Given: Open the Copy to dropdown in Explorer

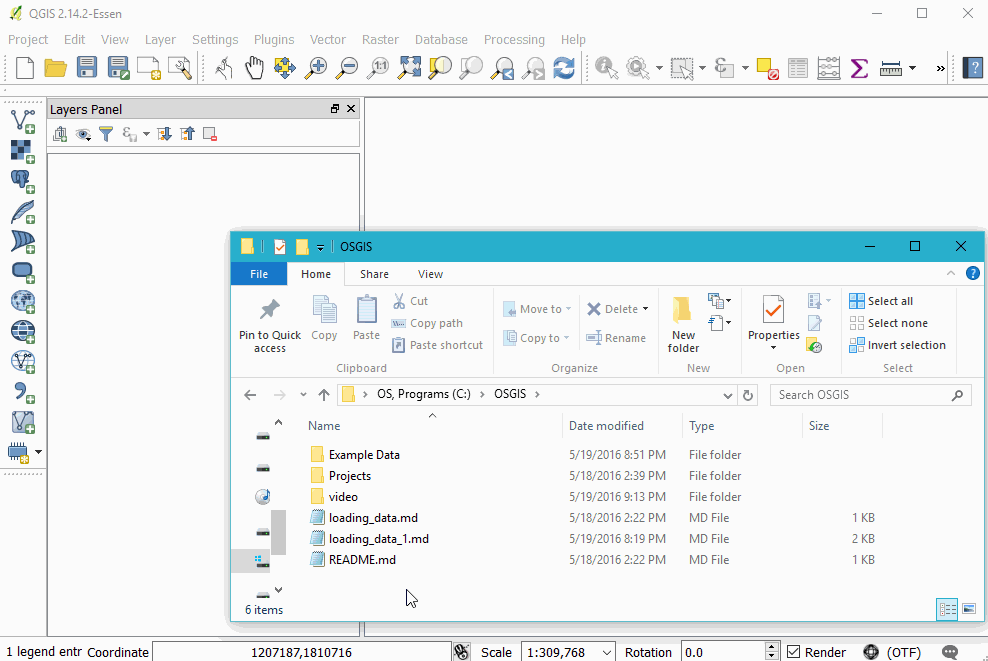Looking at the screenshot, I should 536,338.
